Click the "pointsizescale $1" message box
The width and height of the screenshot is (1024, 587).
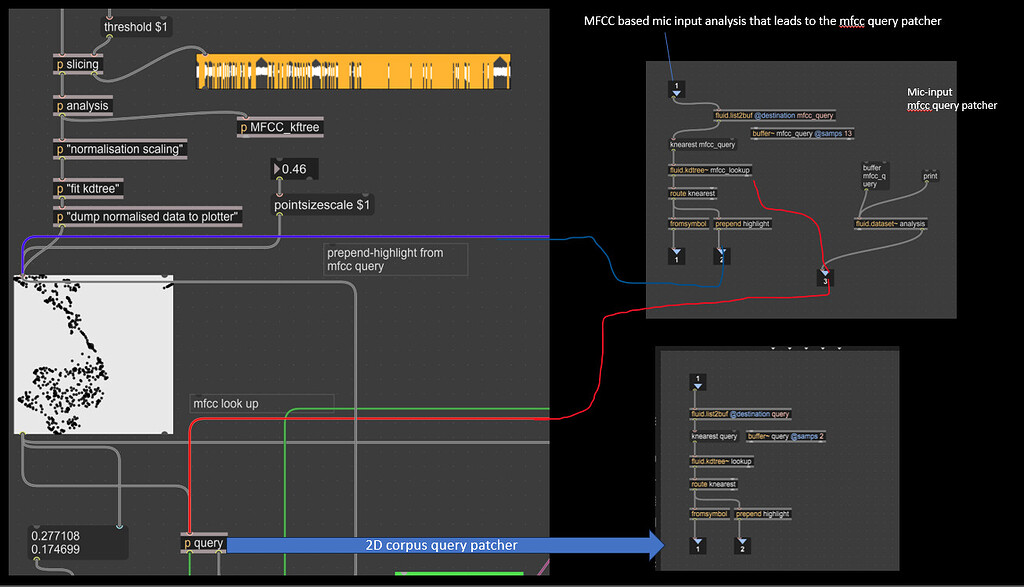click(323, 204)
